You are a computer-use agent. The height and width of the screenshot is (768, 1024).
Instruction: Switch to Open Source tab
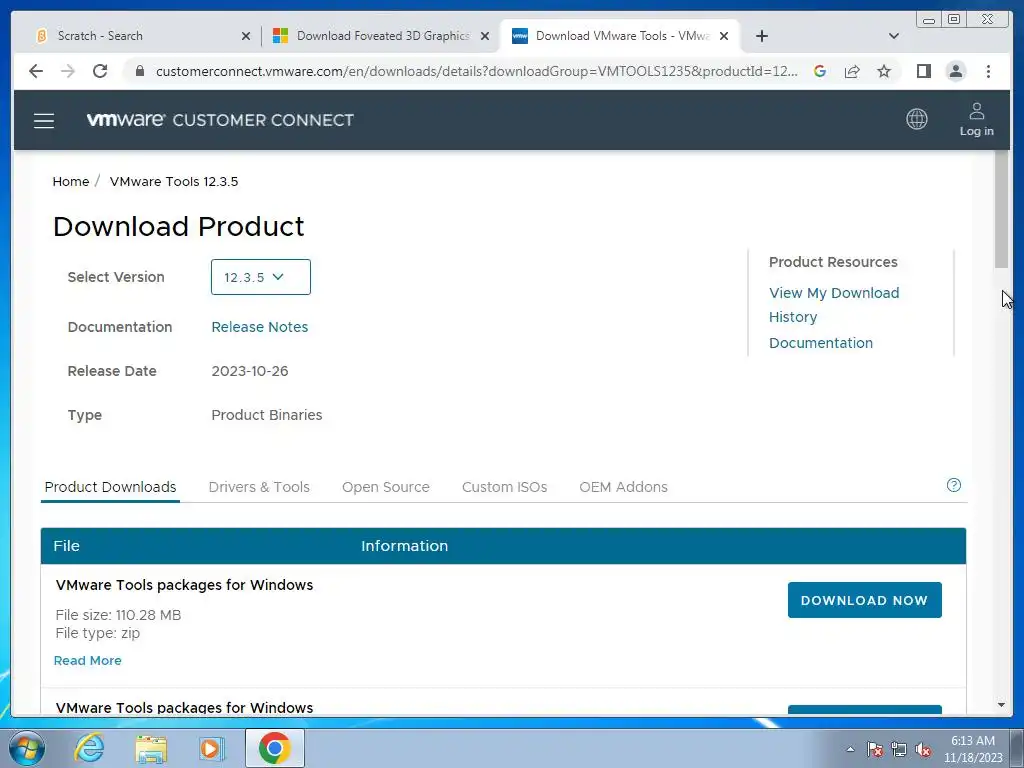pyautogui.click(x=385, y=487)
